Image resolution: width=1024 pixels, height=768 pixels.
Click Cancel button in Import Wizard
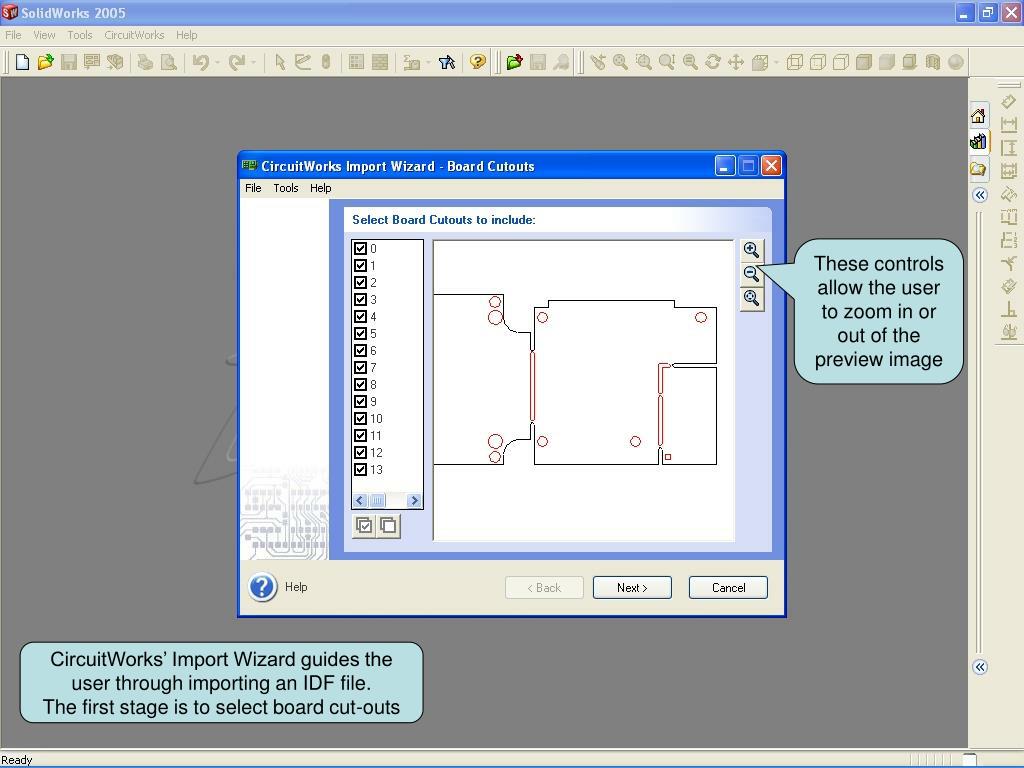[x=728, y=588]
